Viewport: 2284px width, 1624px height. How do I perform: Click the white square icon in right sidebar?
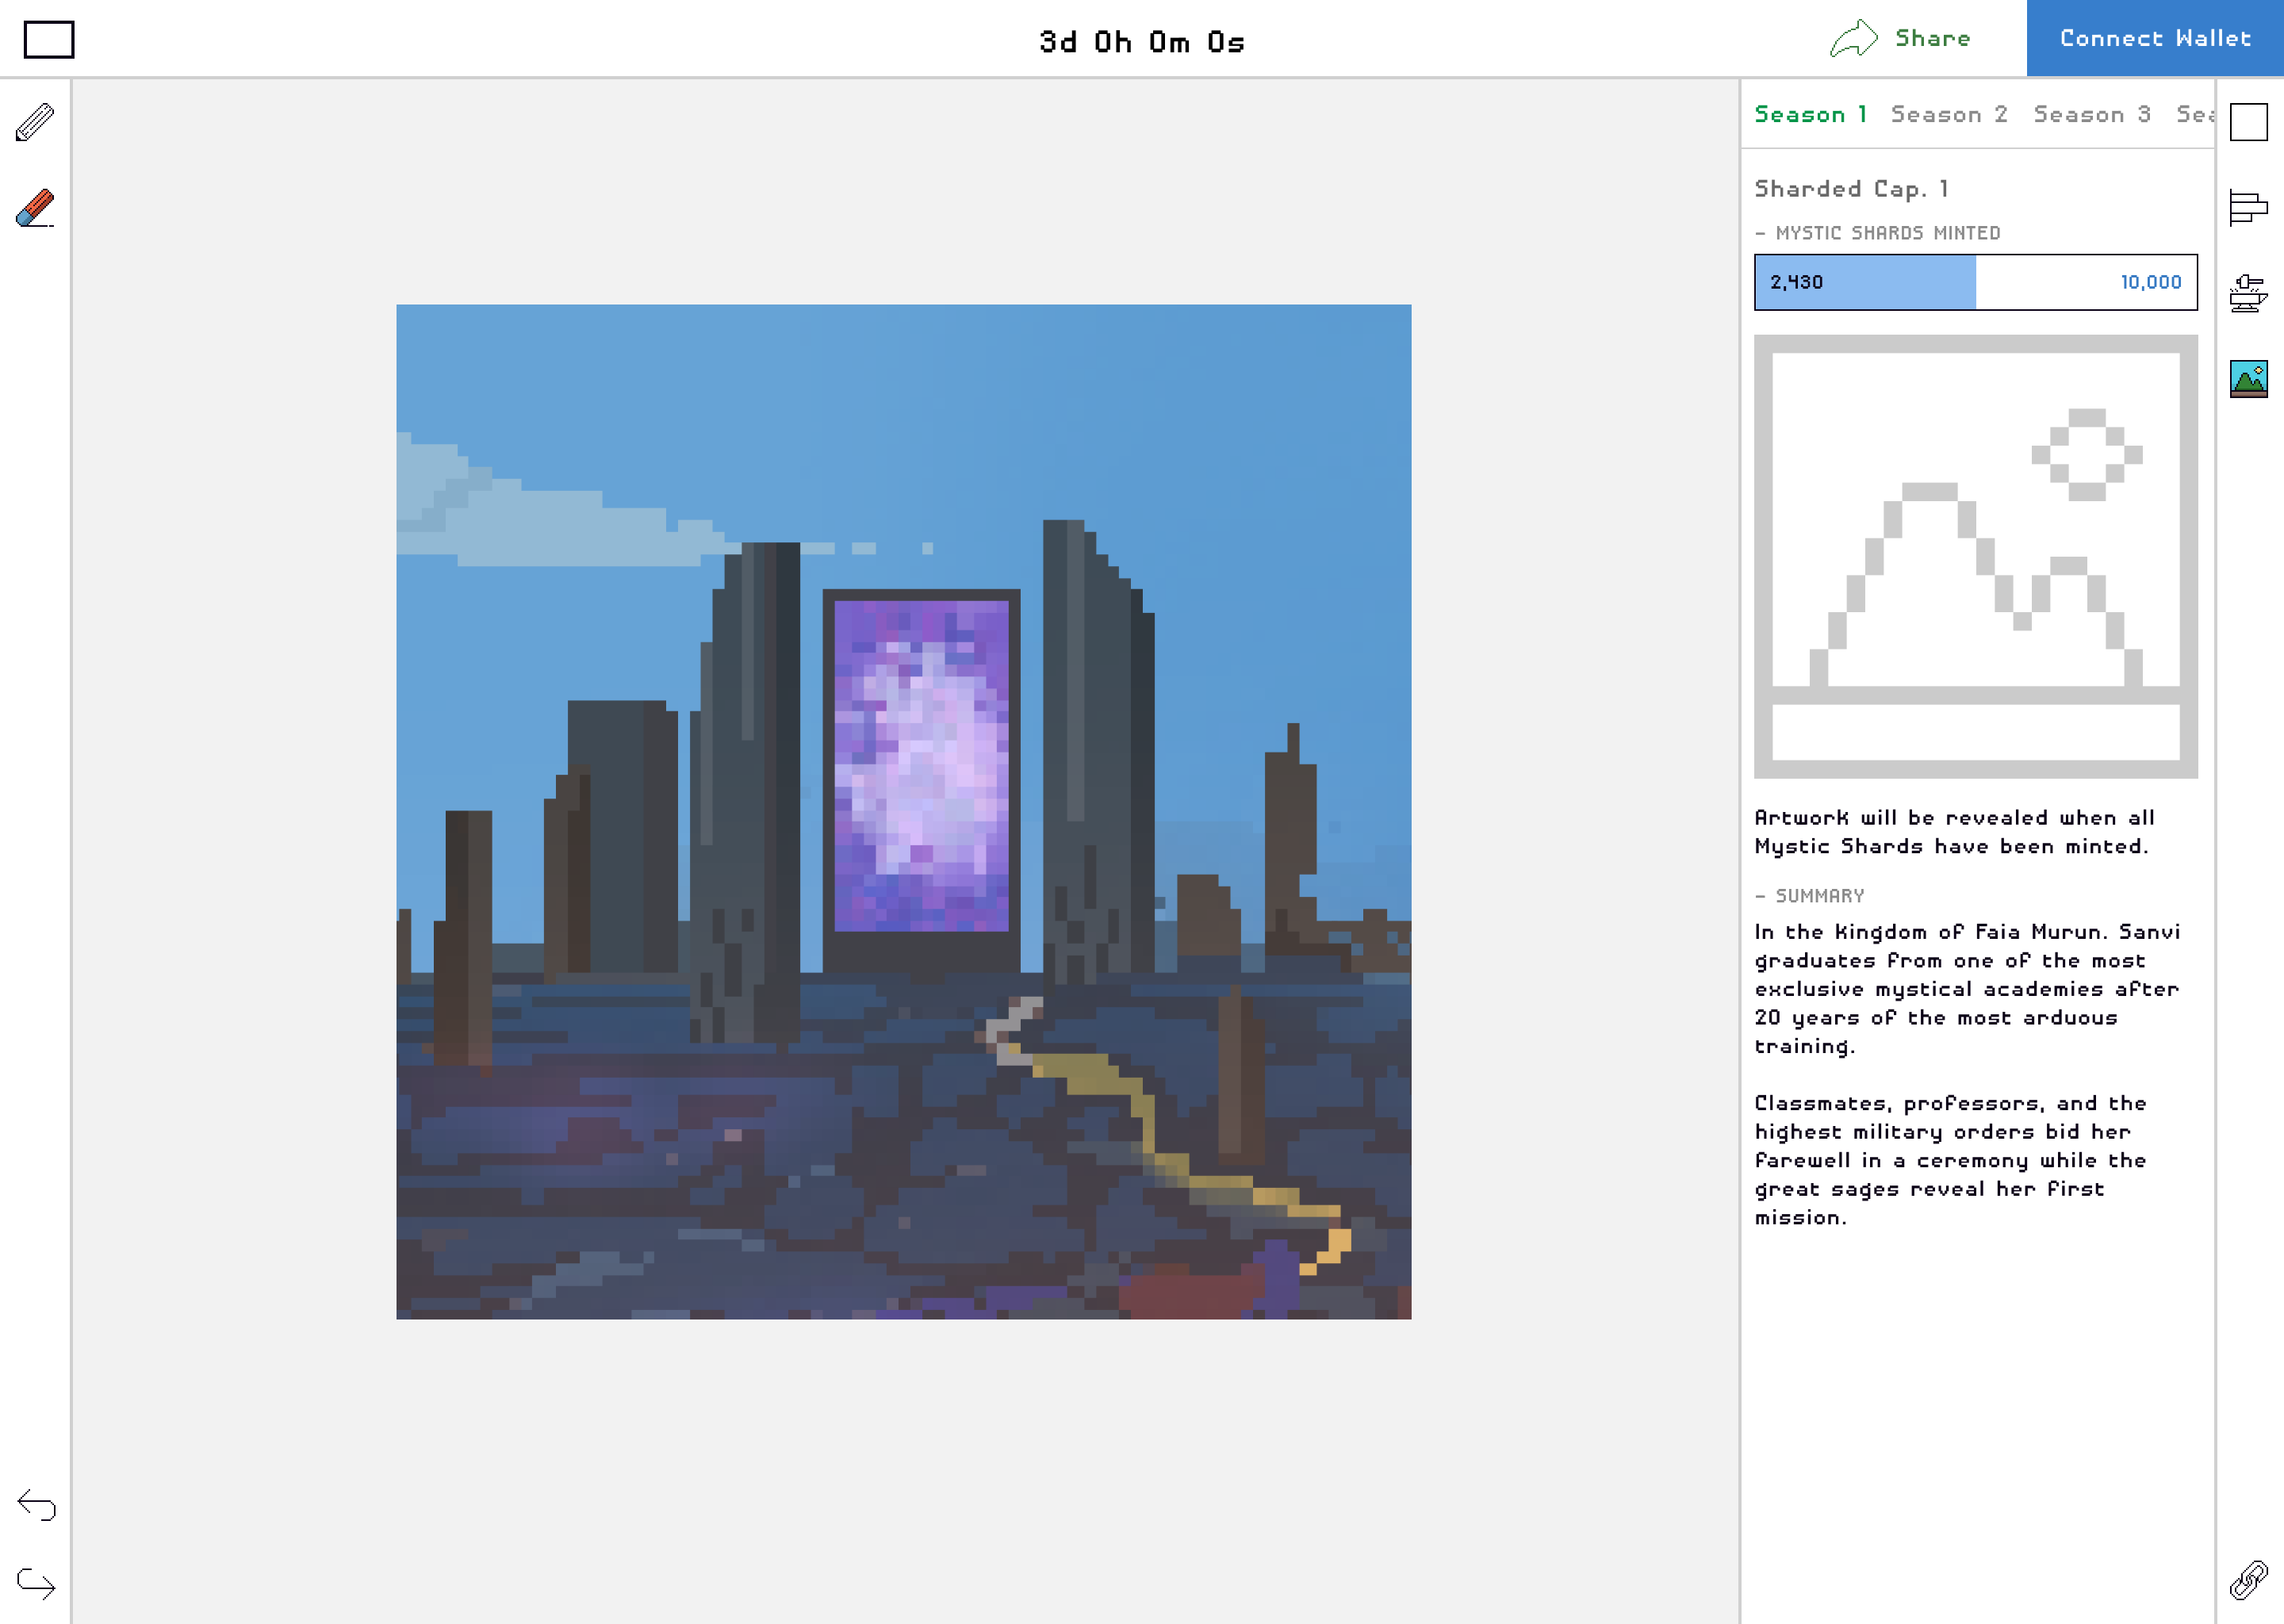[2248, 122]
